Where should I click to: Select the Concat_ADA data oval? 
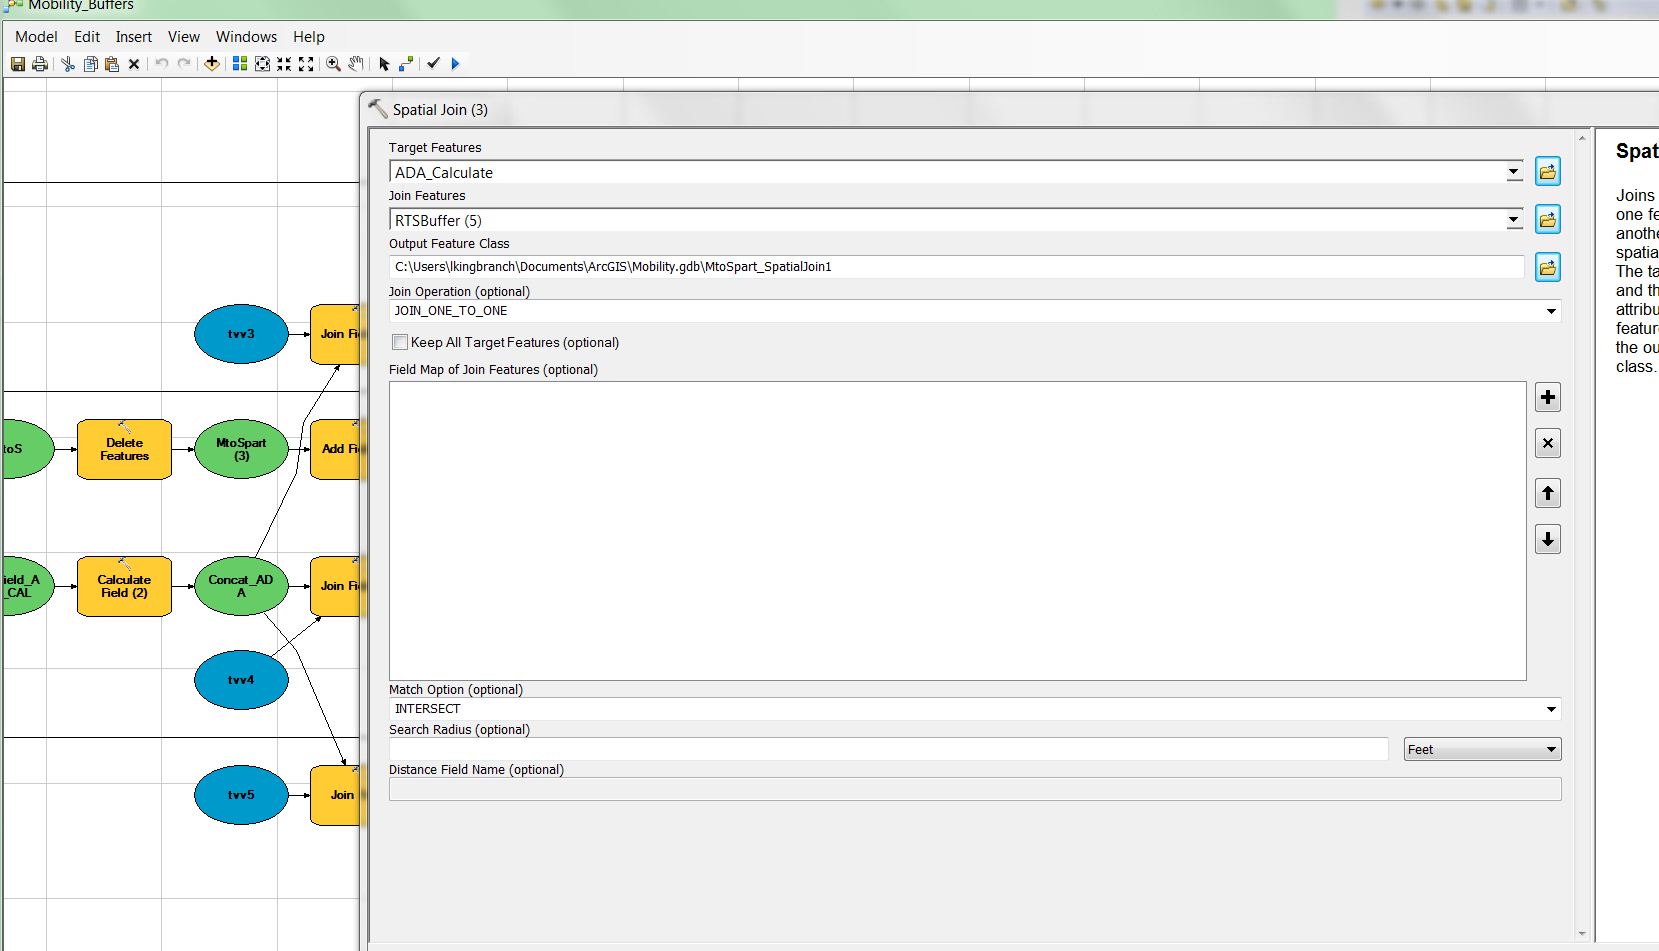[241, 586]
